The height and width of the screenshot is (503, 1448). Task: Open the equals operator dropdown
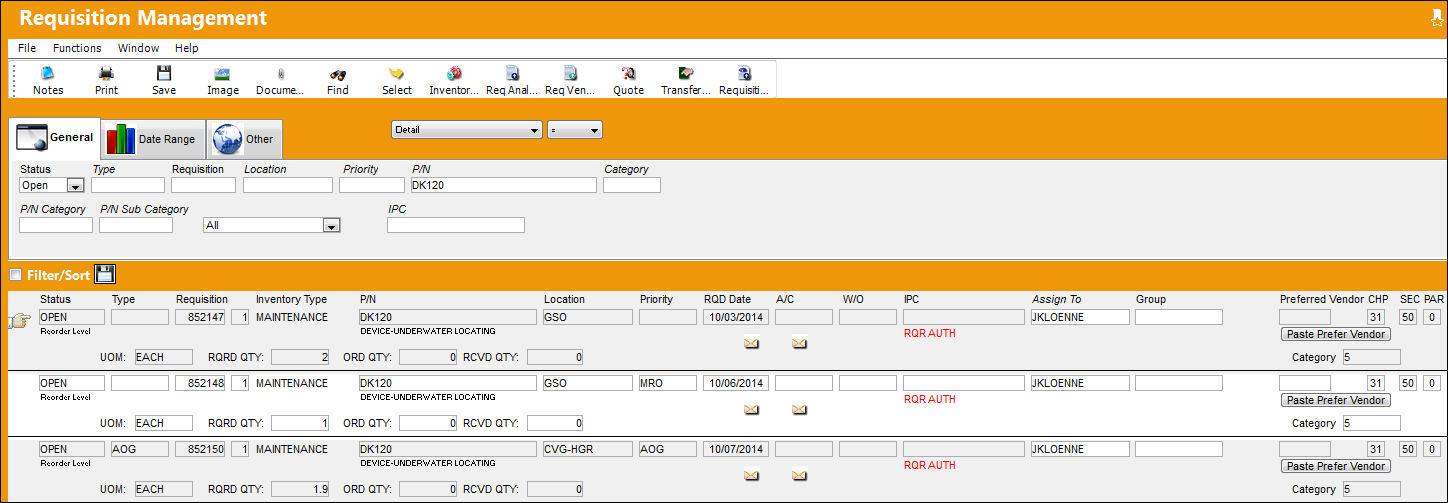pos(574,130)
